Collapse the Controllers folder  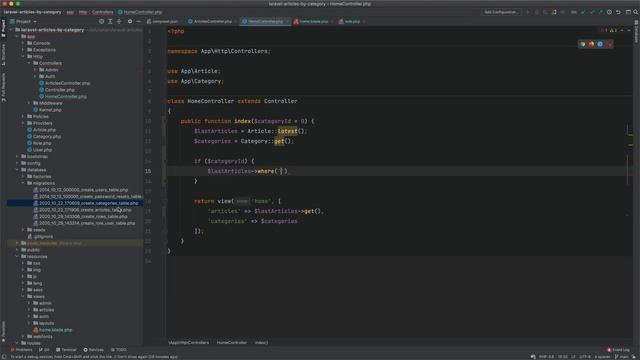[29, 63]
